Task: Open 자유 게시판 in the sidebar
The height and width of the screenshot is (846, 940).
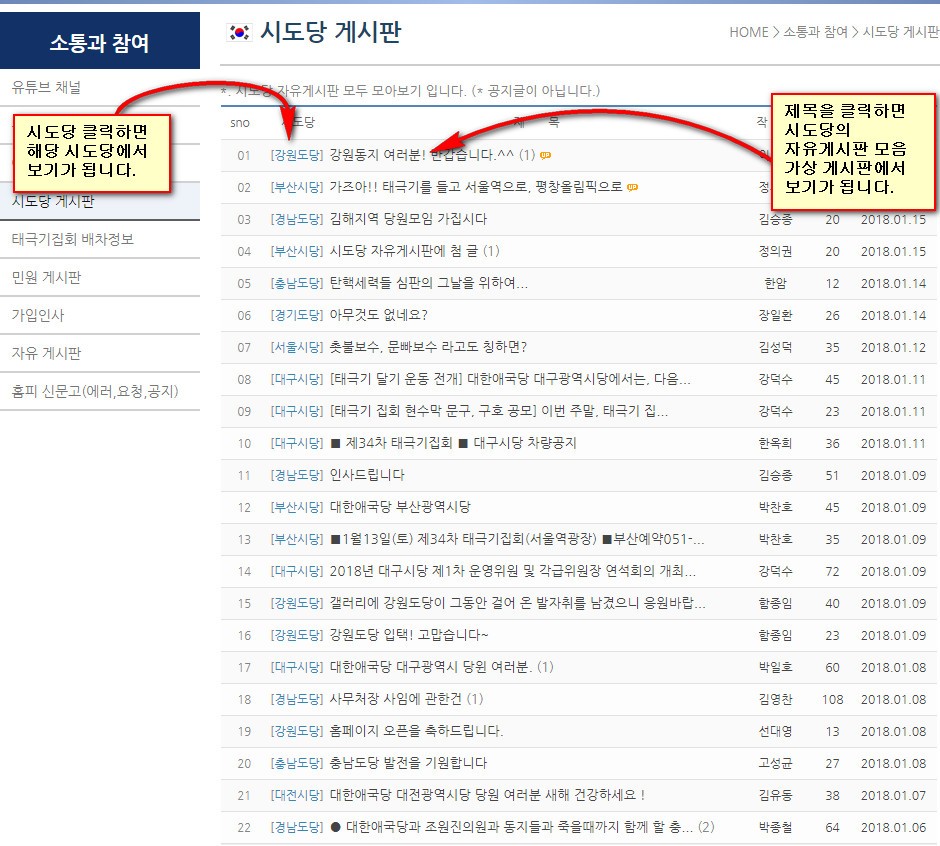Action: [x=46, y=353]
